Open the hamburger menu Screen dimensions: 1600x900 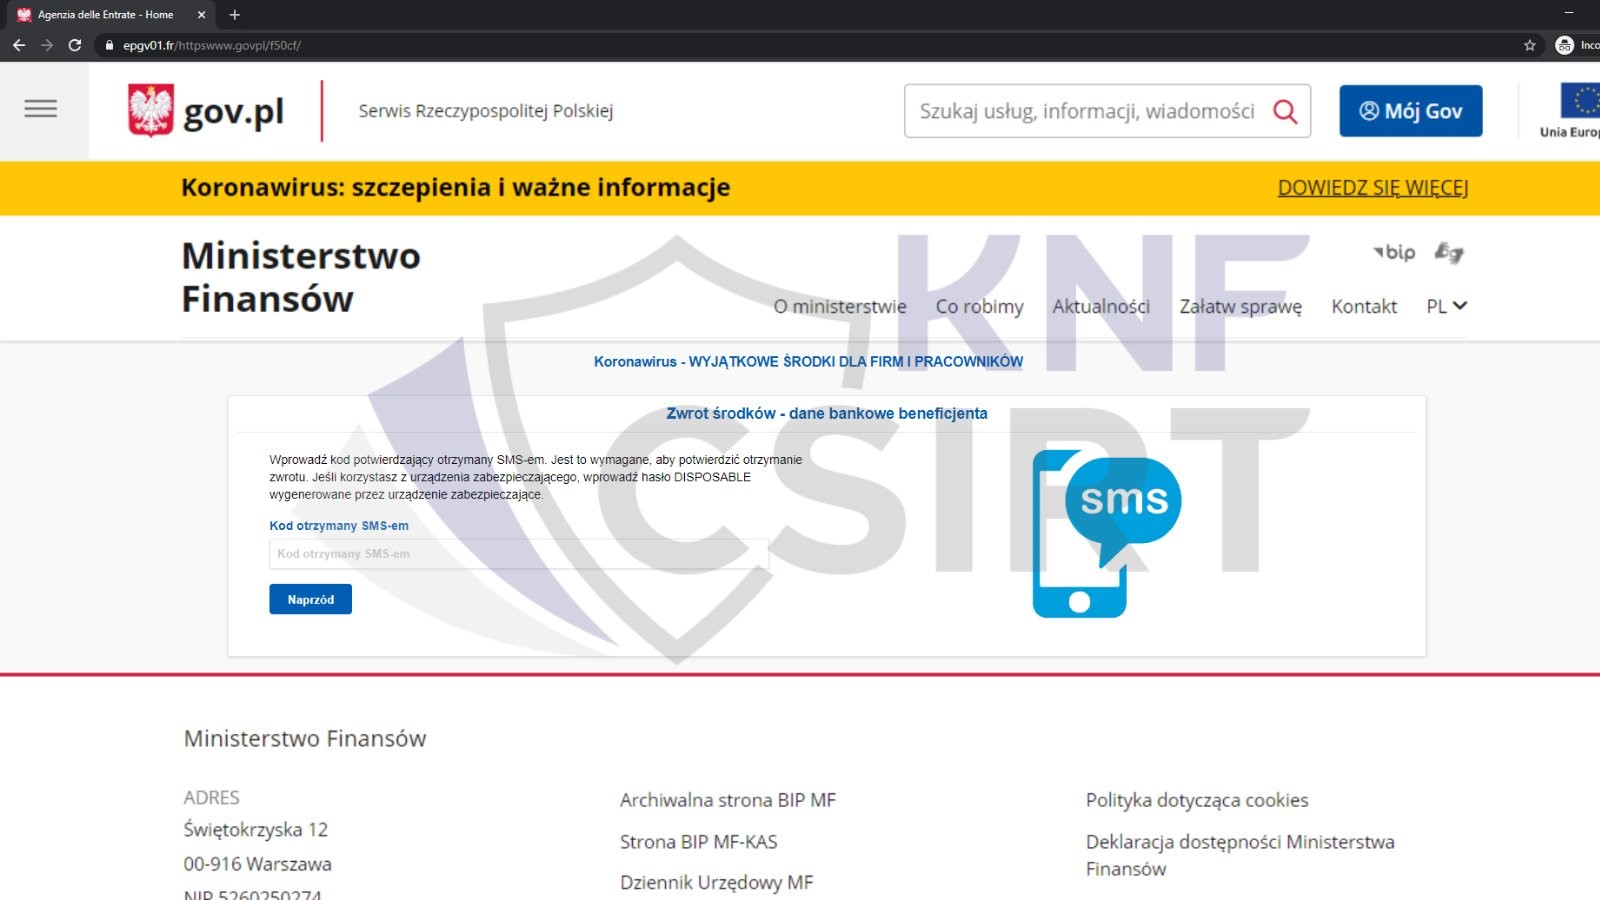point(41,109)
